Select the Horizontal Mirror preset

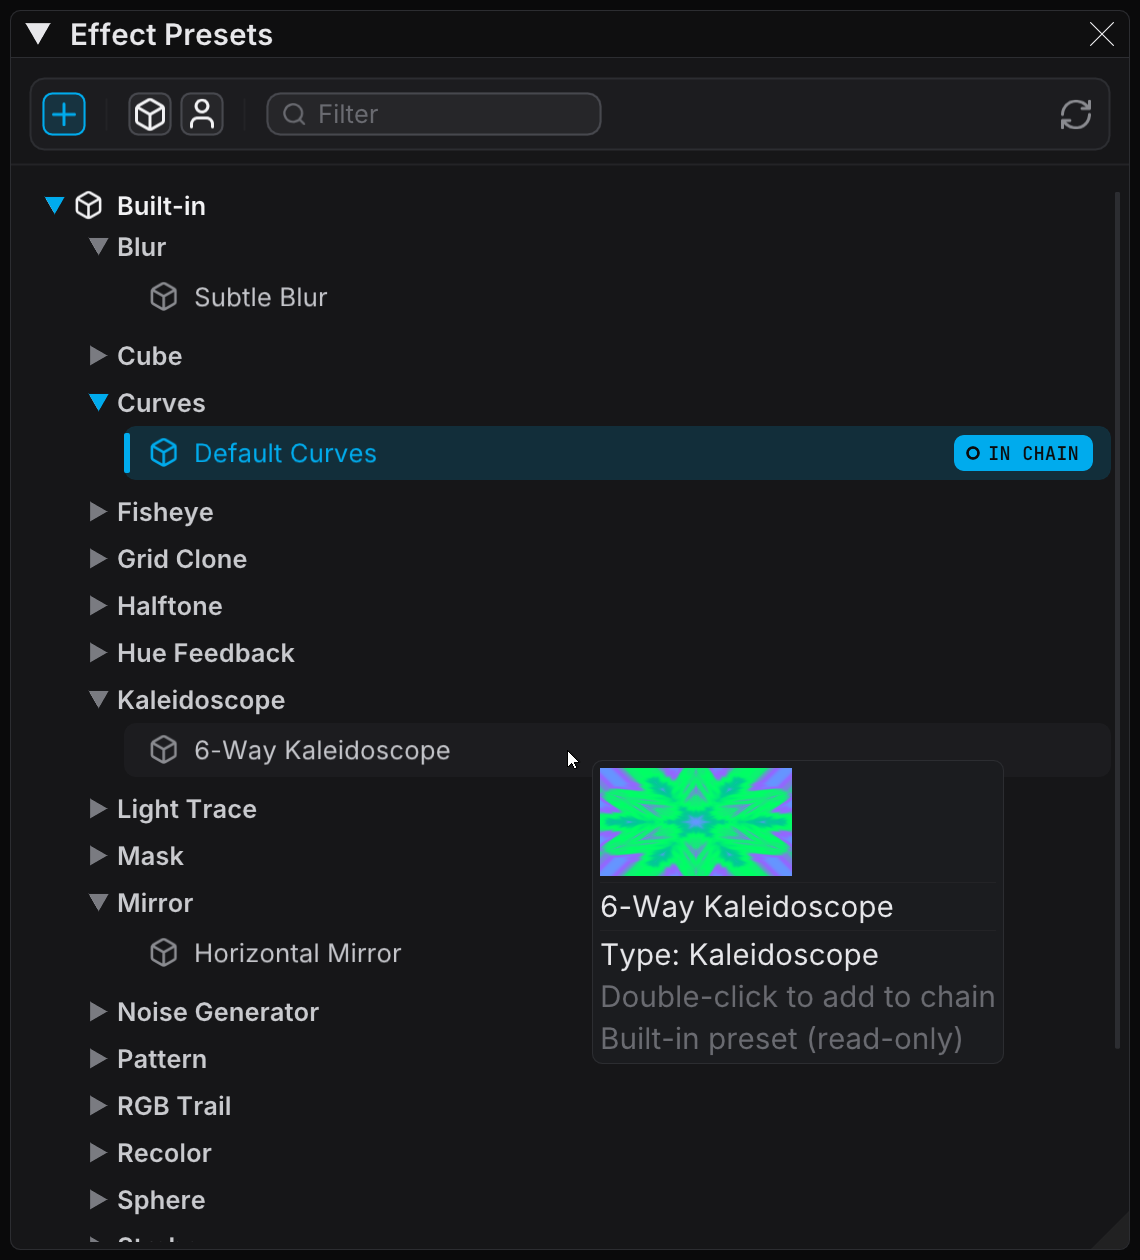(x=298, y=953)
